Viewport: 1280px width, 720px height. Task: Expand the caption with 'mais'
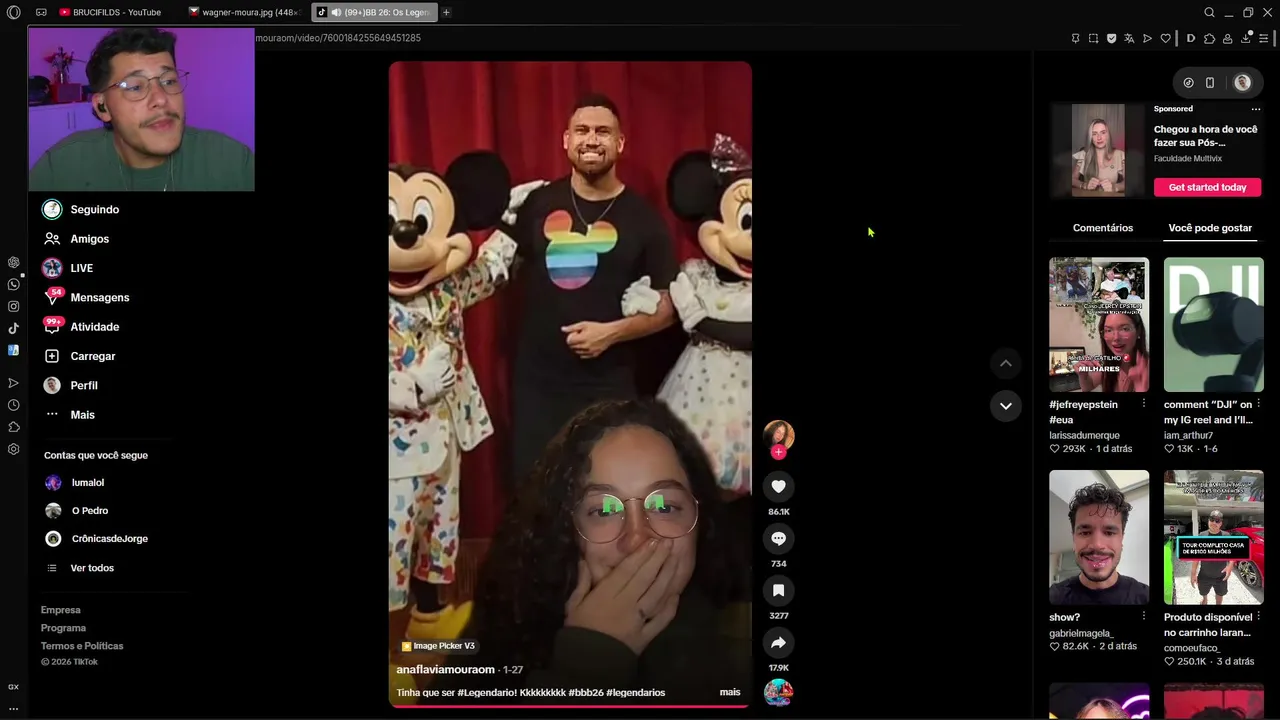click(730, 692)
